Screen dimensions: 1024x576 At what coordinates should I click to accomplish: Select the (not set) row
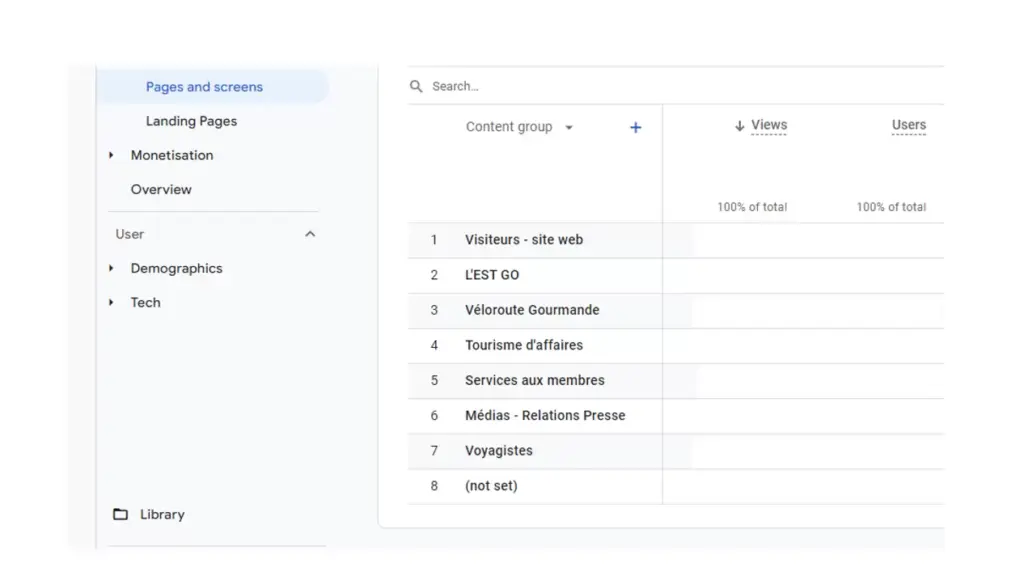(x=491, y=486)
